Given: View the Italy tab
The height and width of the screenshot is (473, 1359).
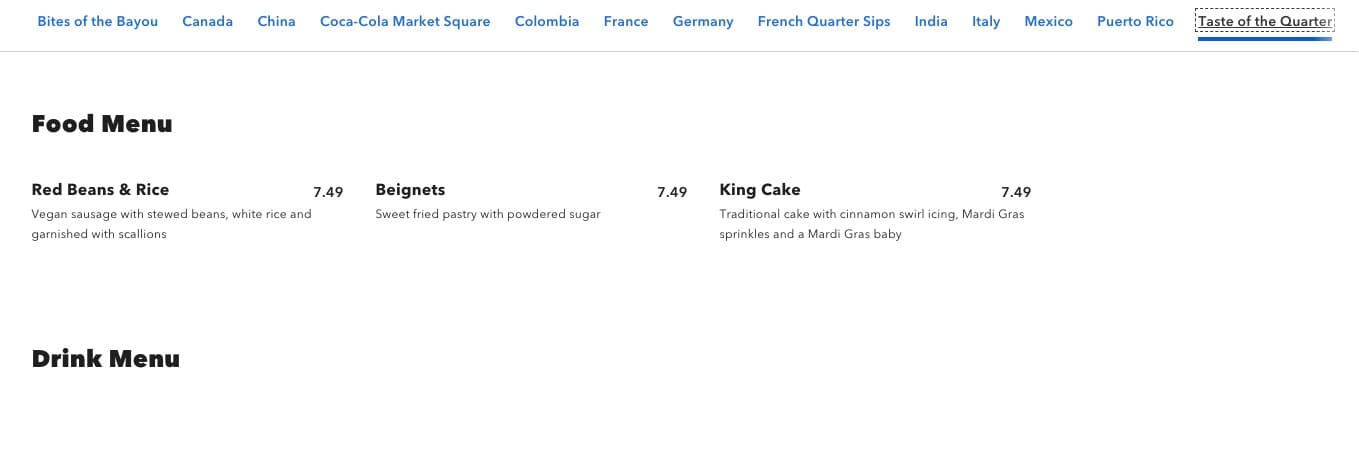Looking at the screenshot, I should (x=986, y=21).
